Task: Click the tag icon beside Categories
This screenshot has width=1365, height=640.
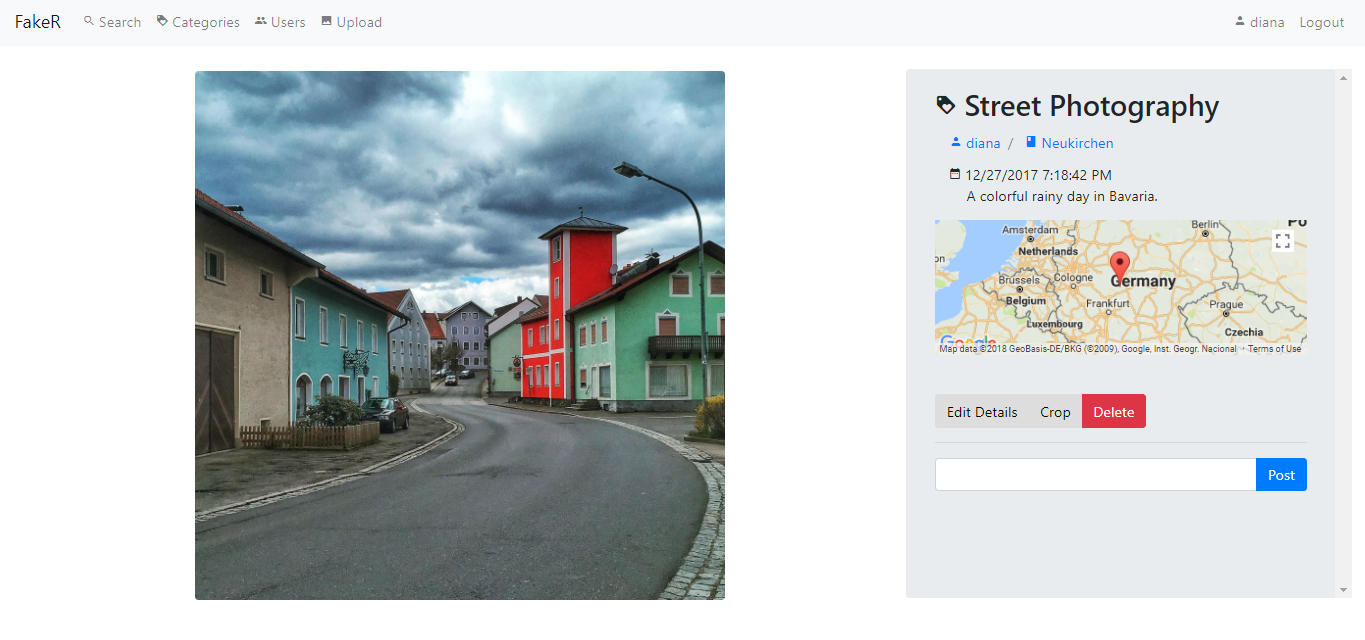Action: 162,21
